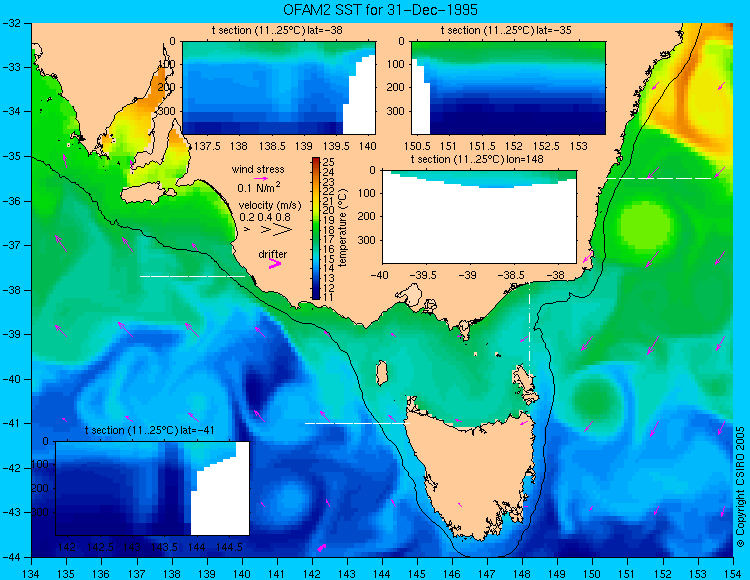The width and height of the screenshot is (750, 580).
Task: Open the lat=-38 temperature section inset plot
Action: (x=279, y=88)
